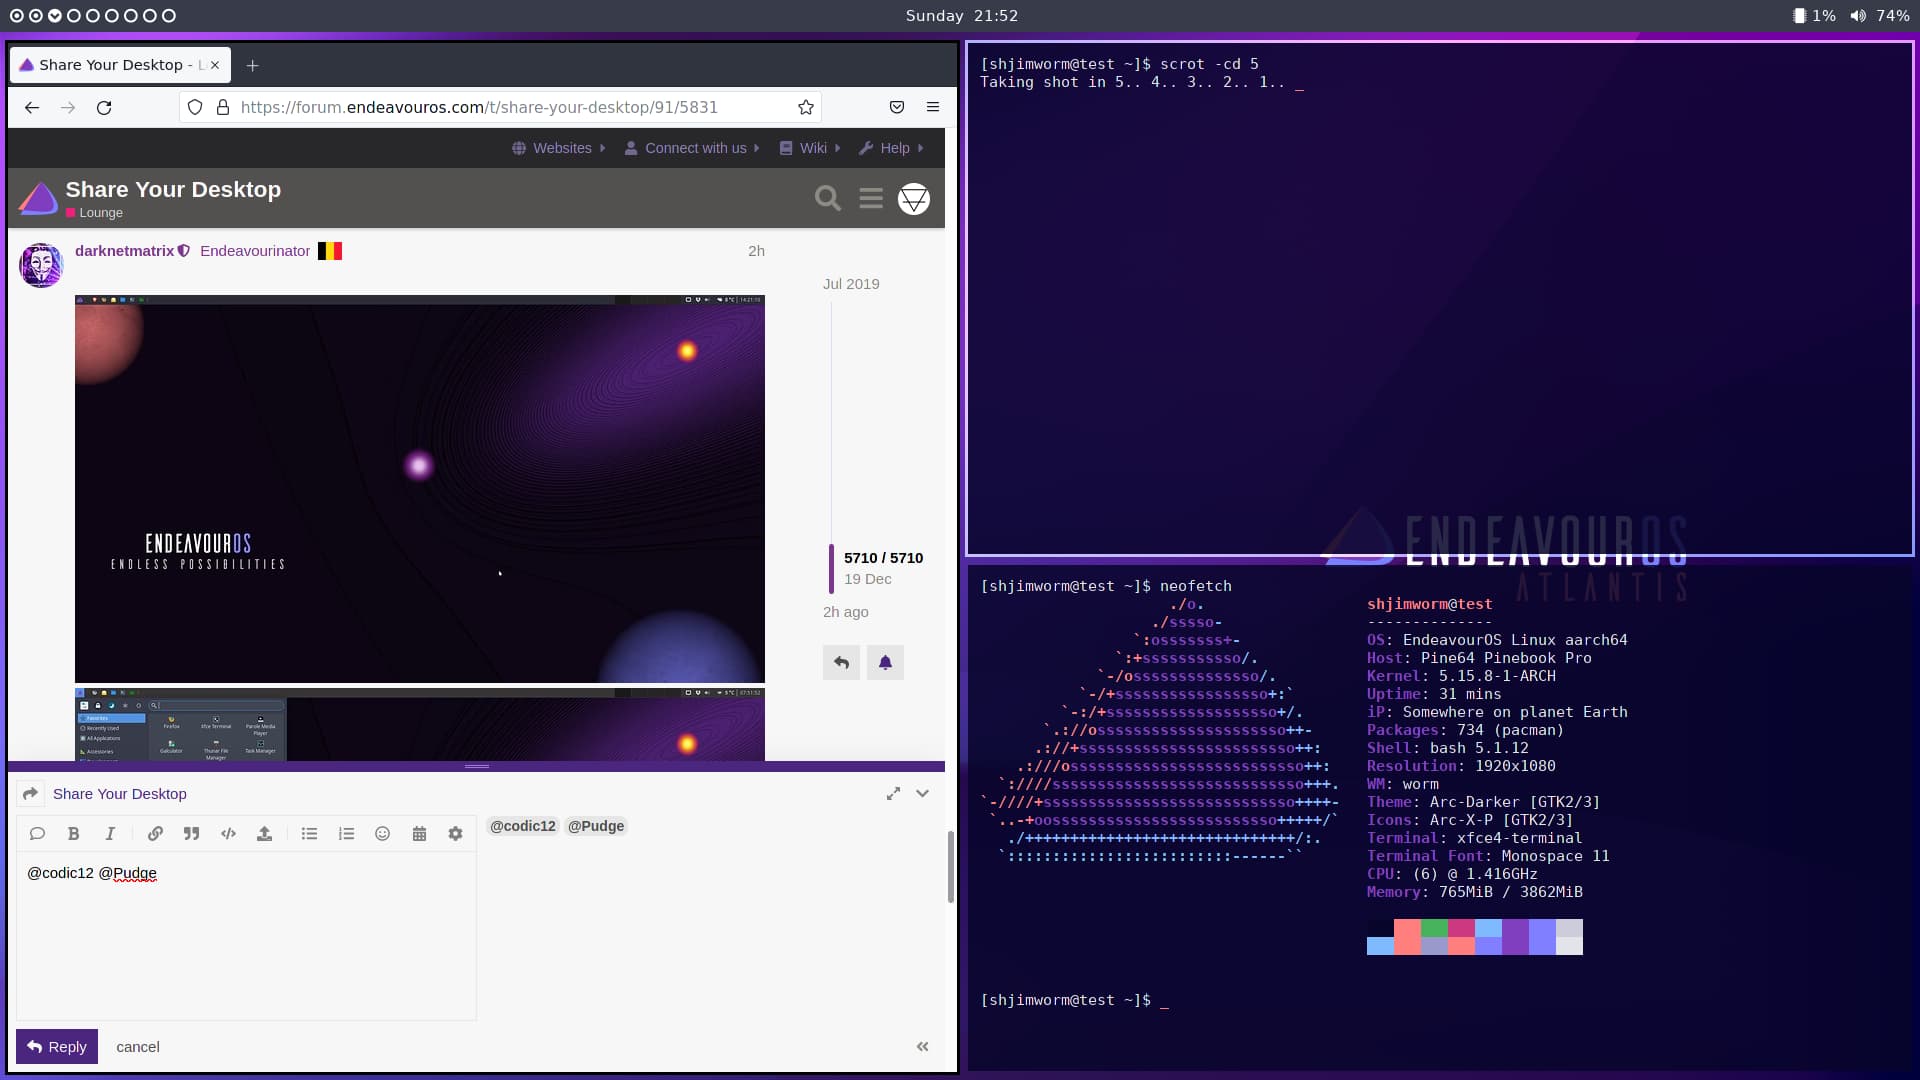The image size is (1920, 1080).
Task: Open volume indicator at 74%
Action: (1880, 16)
